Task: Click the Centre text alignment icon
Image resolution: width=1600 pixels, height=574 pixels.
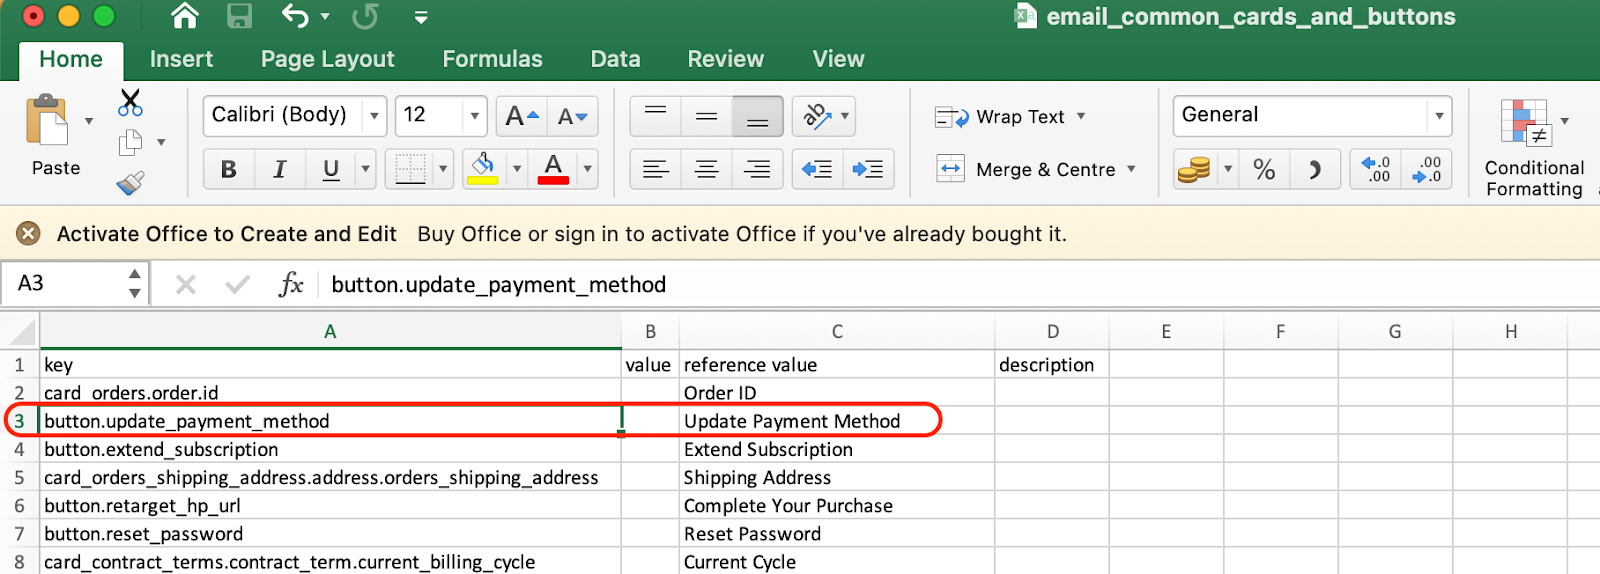Action: point(706,169)
